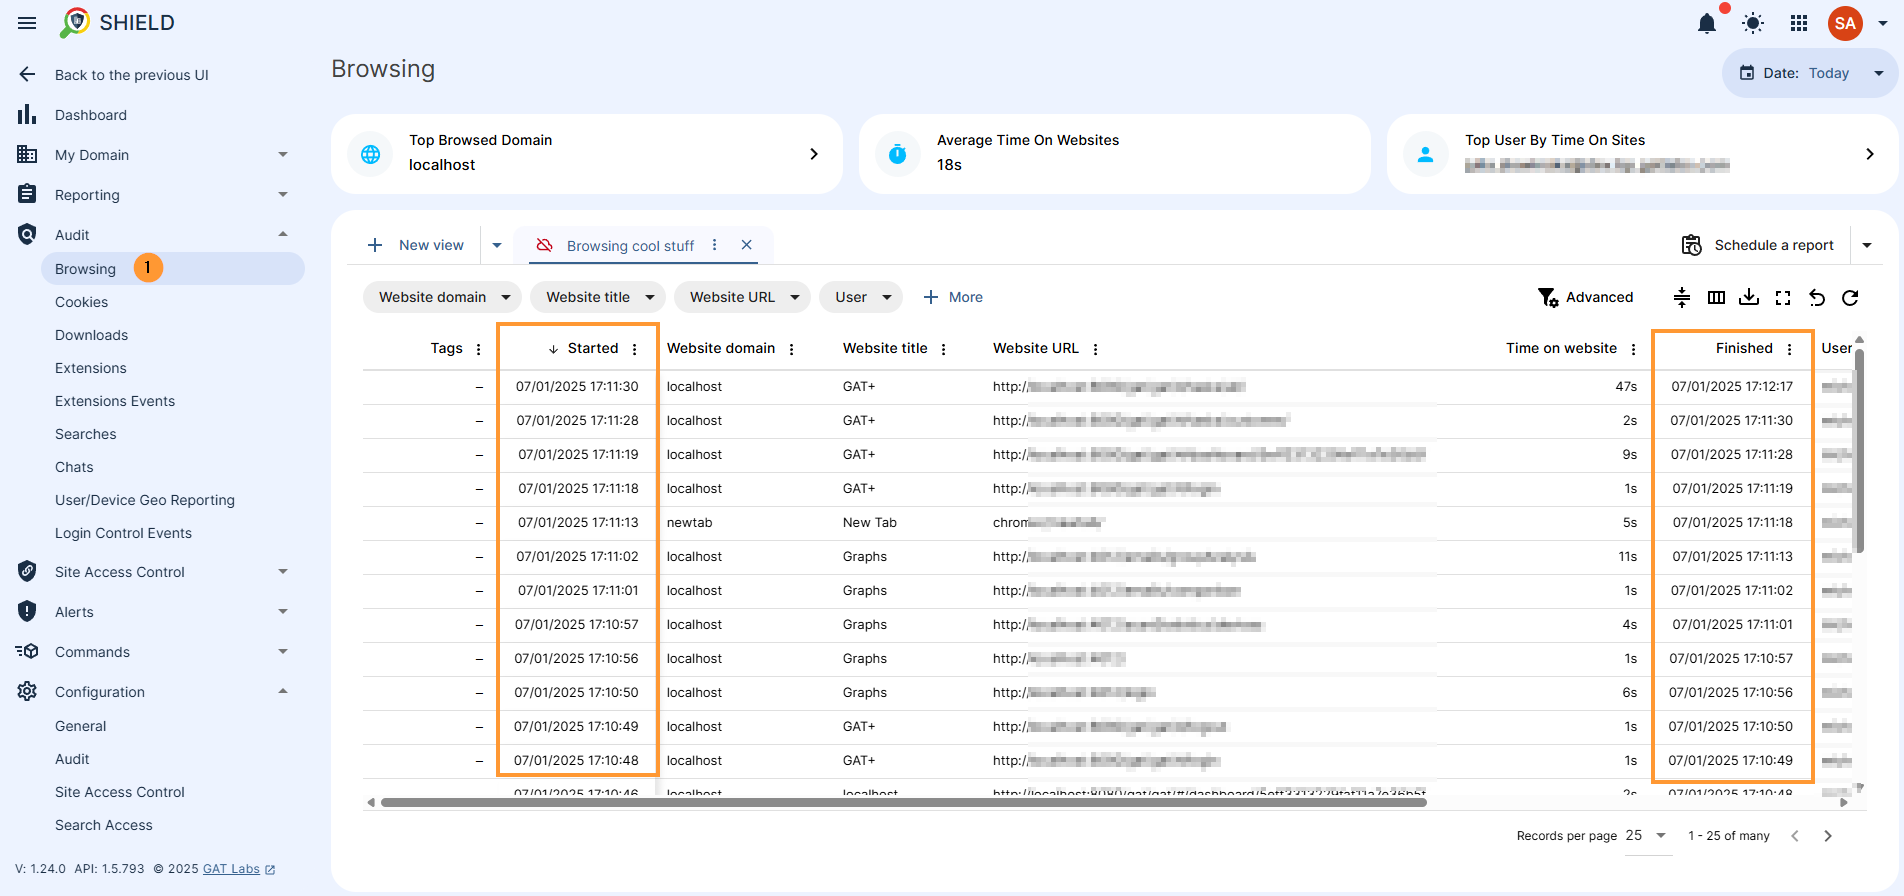Click the Average Time On Websites timer icon
The width and height of the screenshot is (1904, 896).
pos(898,154)
